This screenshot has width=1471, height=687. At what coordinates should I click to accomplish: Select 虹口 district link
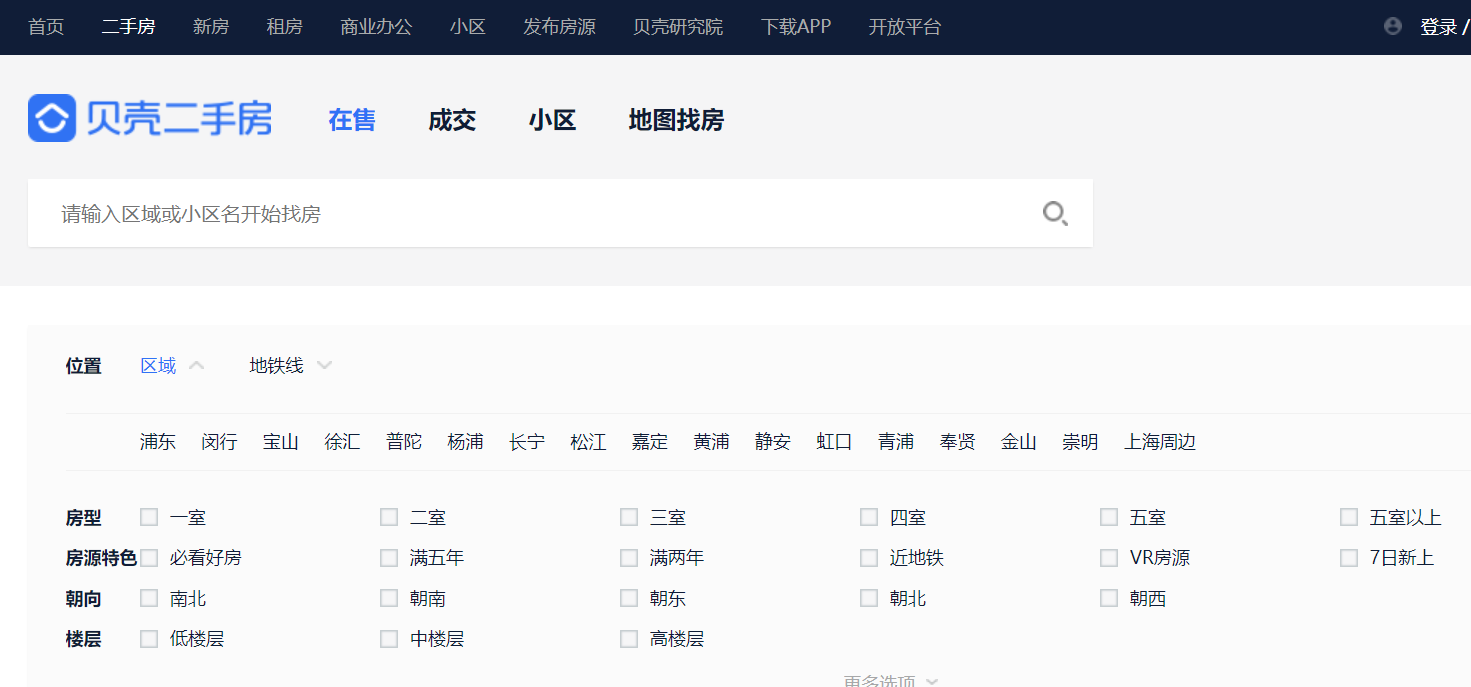[834, 441]
